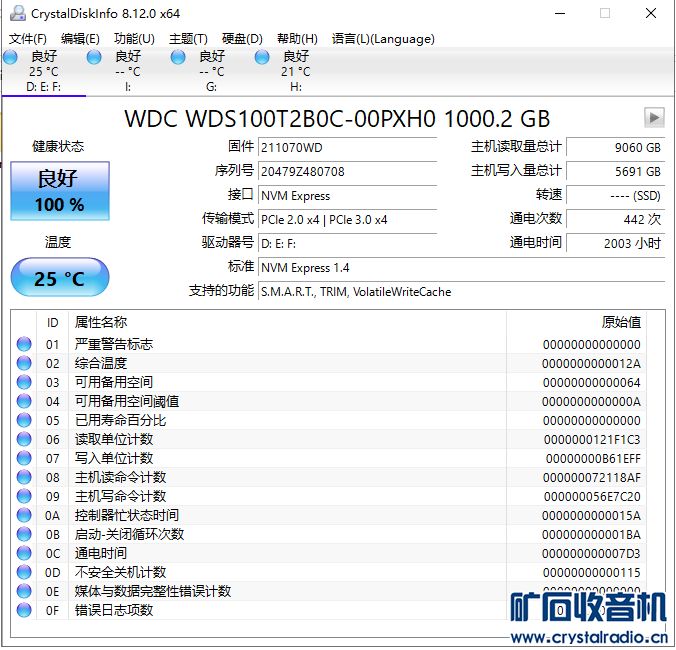Click raw value 000000000007D3

click(x=591, y=554)
